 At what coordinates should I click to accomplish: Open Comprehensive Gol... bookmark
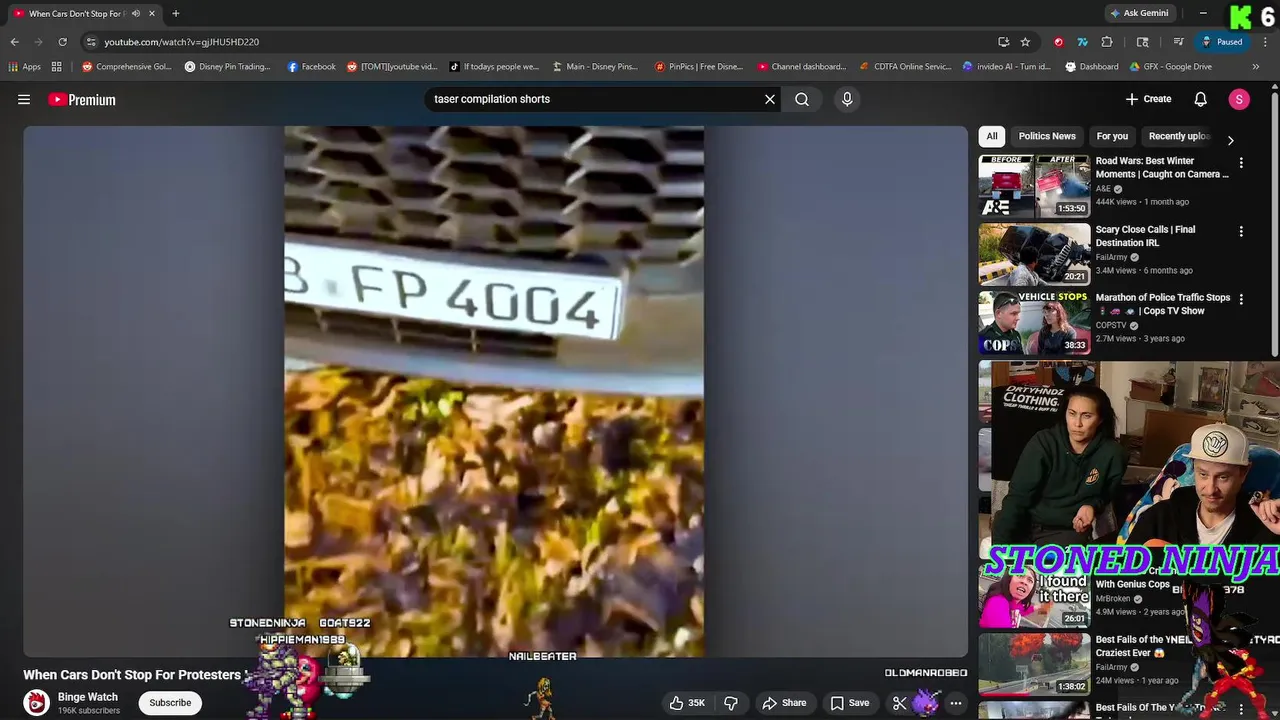tap(126, 67)
